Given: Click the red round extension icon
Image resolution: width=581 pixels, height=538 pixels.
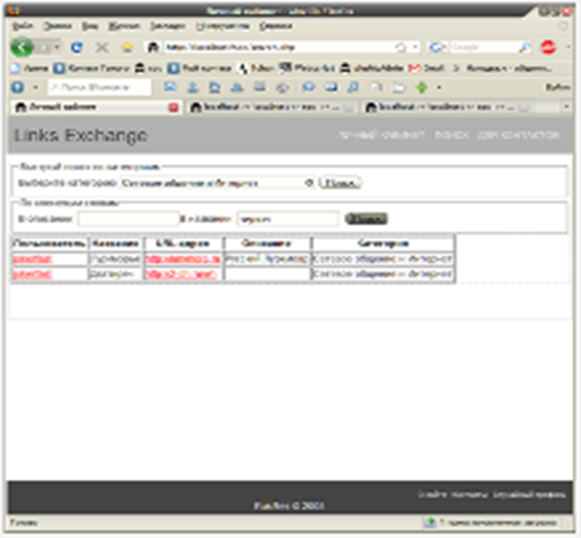Looking at the screenshot, I should click(x=548, y=47).
